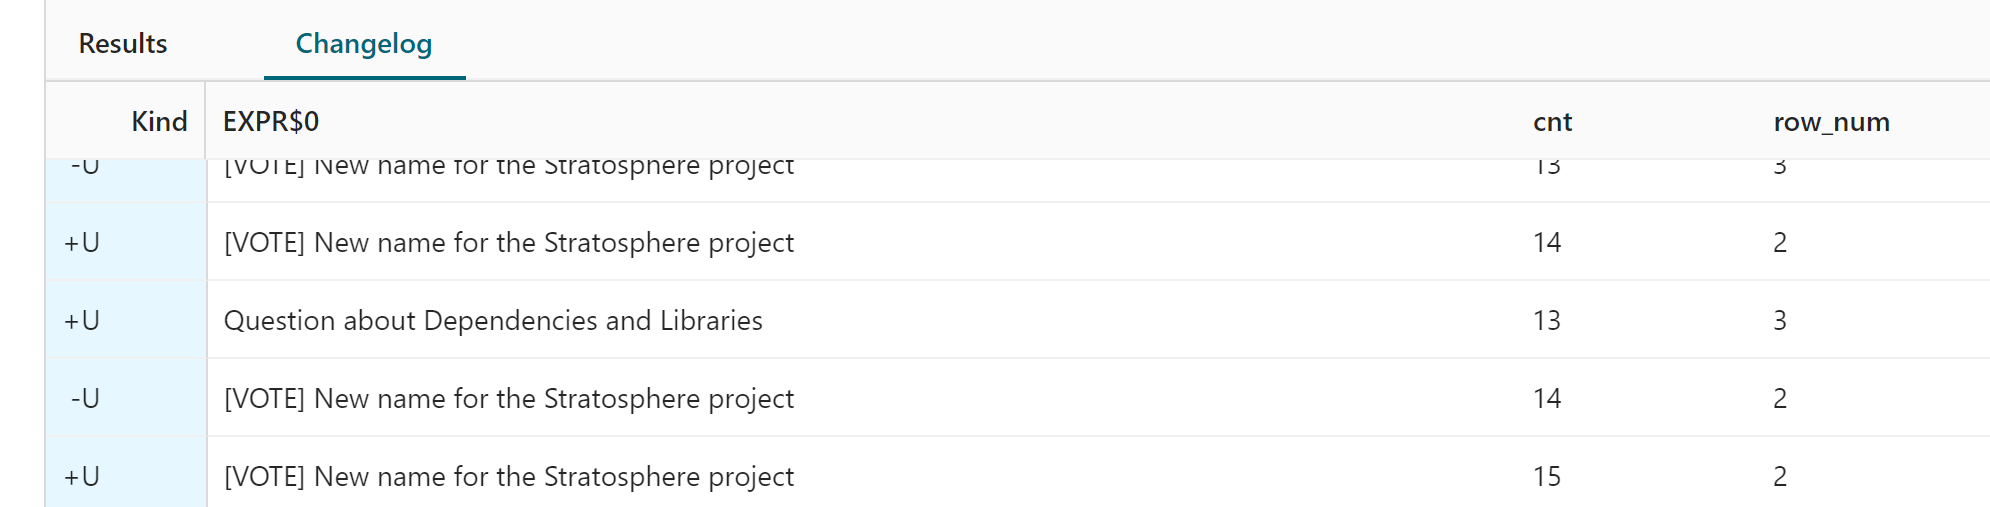Click cnt 14 in the -U row

coord(1547,398)
